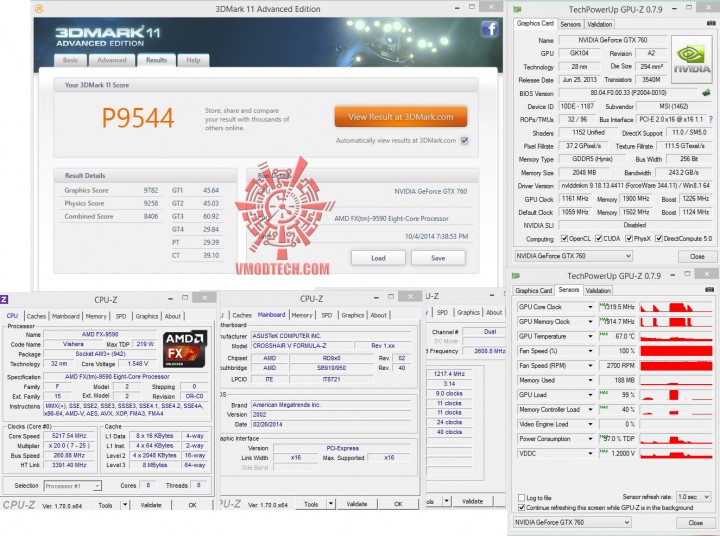Screen dimensions: 720x536
Task: Click the AMD FX logo in CPU-Z
Action: point(185,348)
